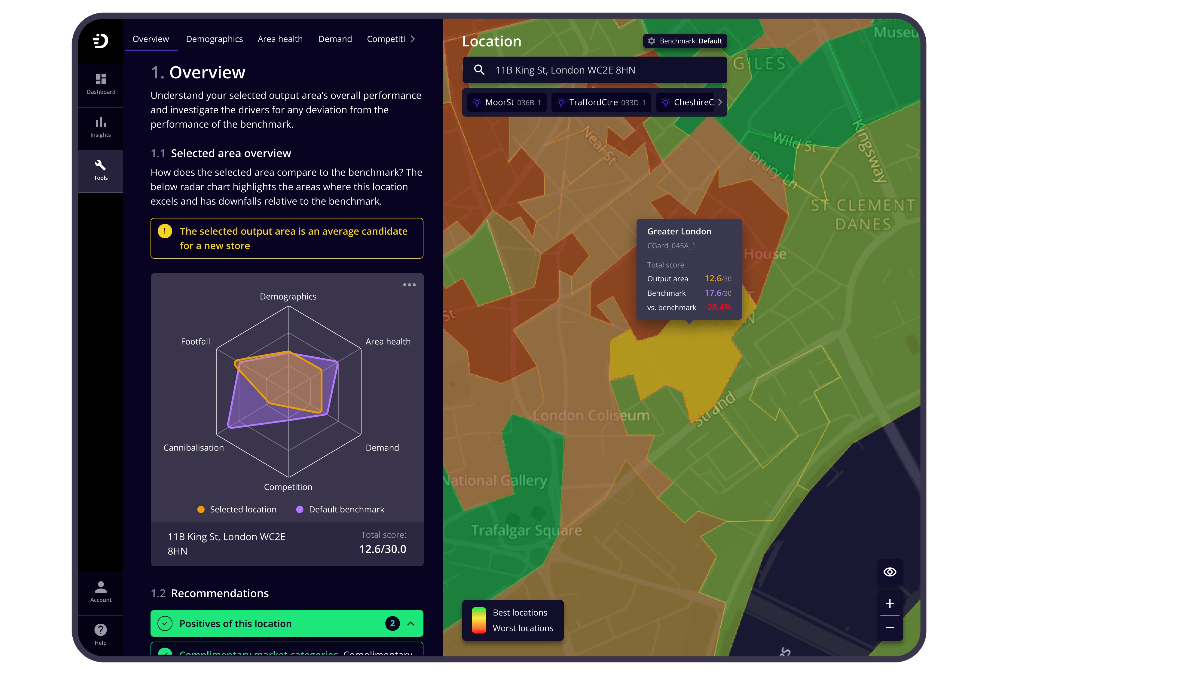Click the search magnifier icon
This screenshot has width=1200, height=675.
pyautogui.click(x=480, y=70)
